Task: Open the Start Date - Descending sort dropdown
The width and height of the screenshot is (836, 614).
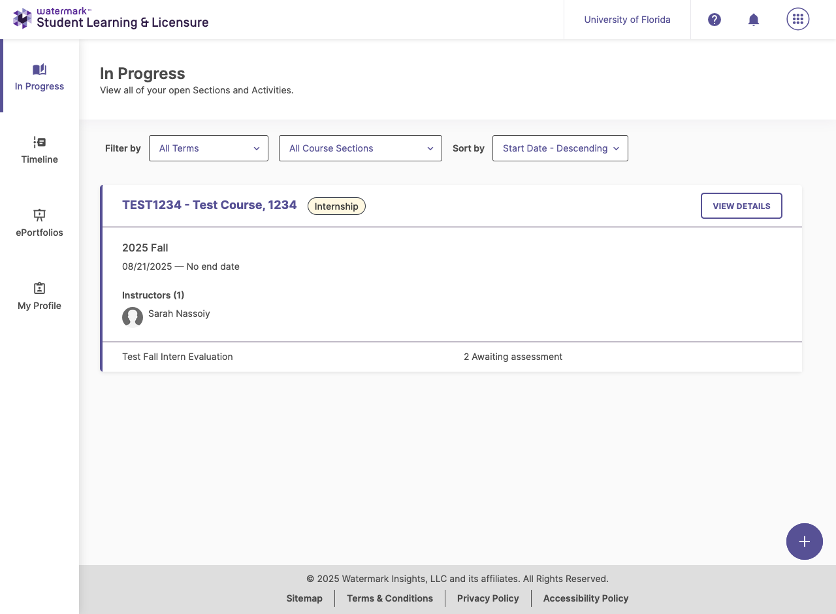Action: (560, 148)
